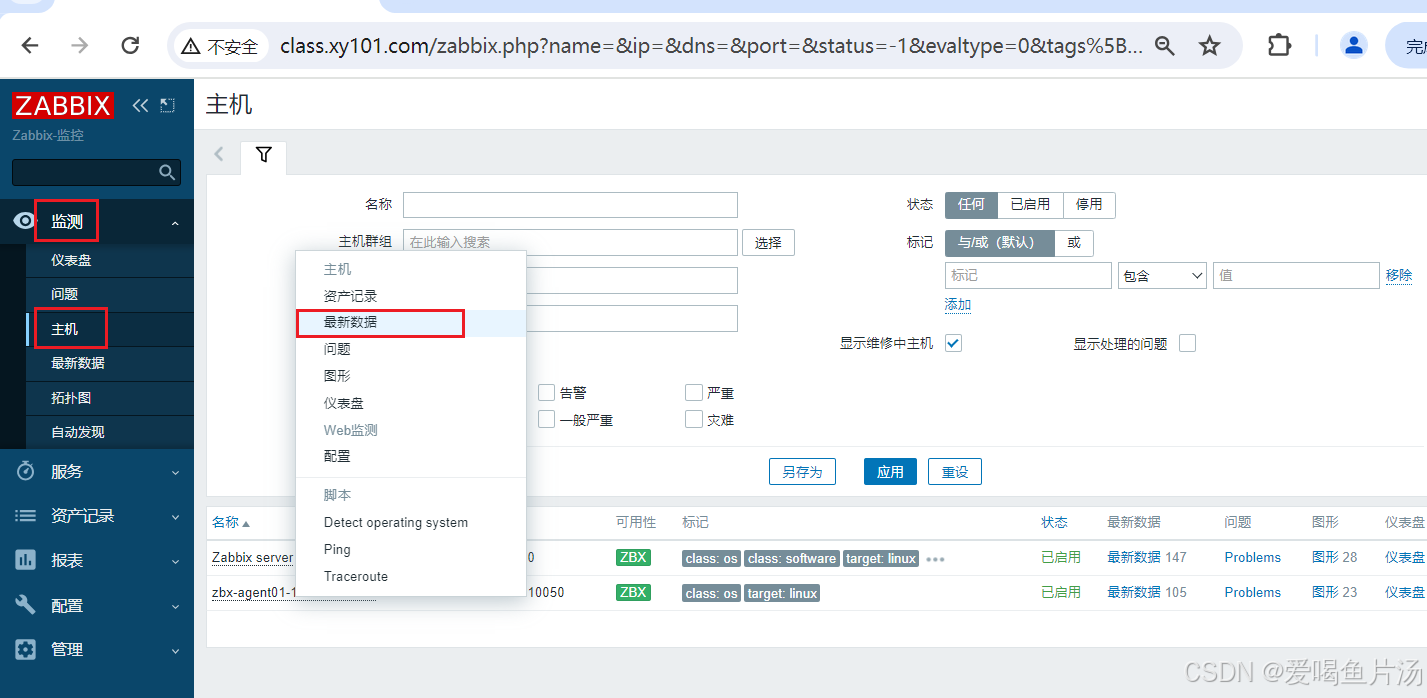Open Problems link for Zabbix server
The width and height of the screenshot is (1427, 698).
point(1253,558)
